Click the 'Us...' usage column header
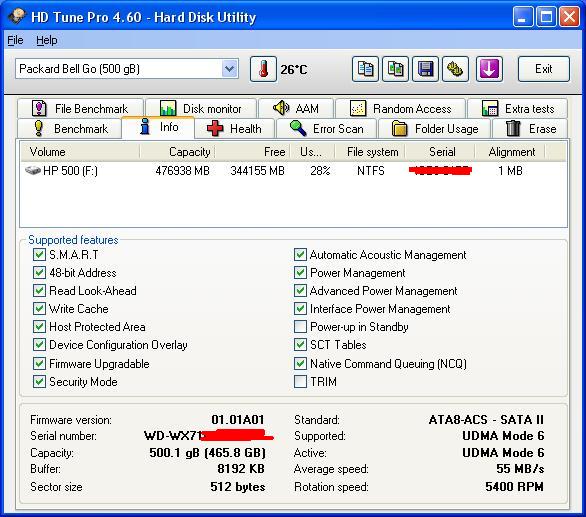 [312, 152]
